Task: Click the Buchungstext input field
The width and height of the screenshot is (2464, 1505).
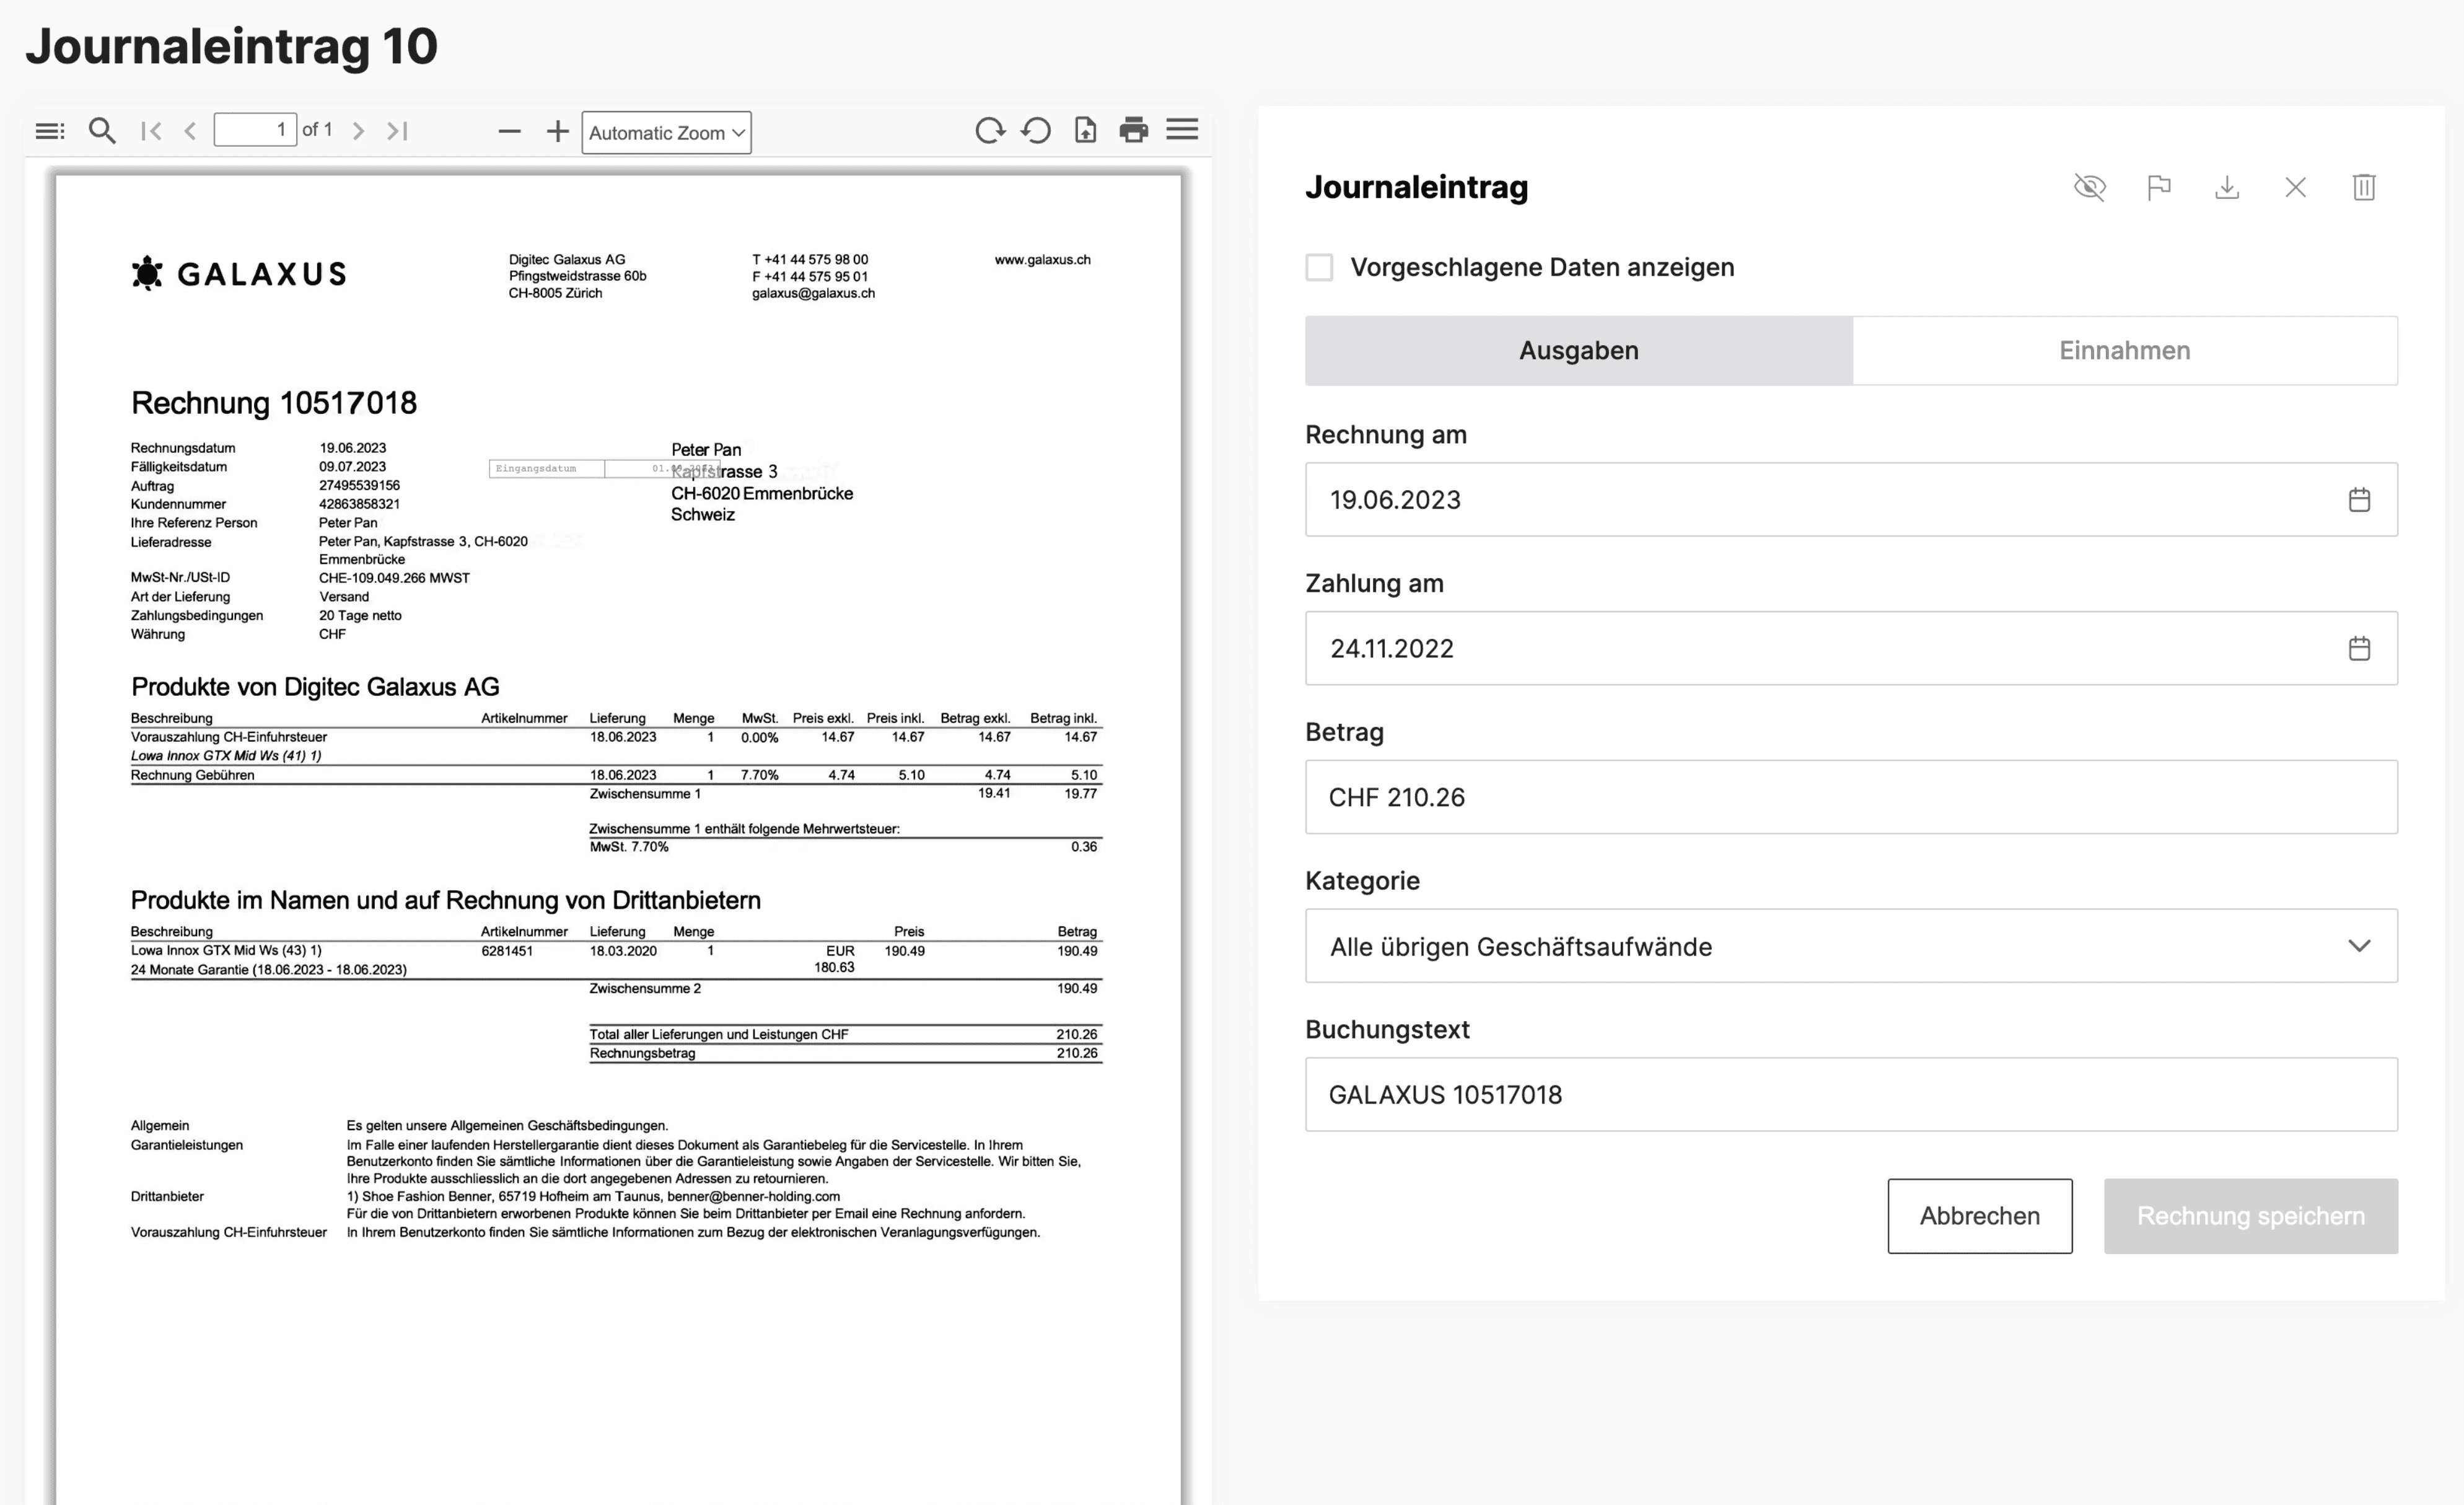Action: (1851, 1095)
